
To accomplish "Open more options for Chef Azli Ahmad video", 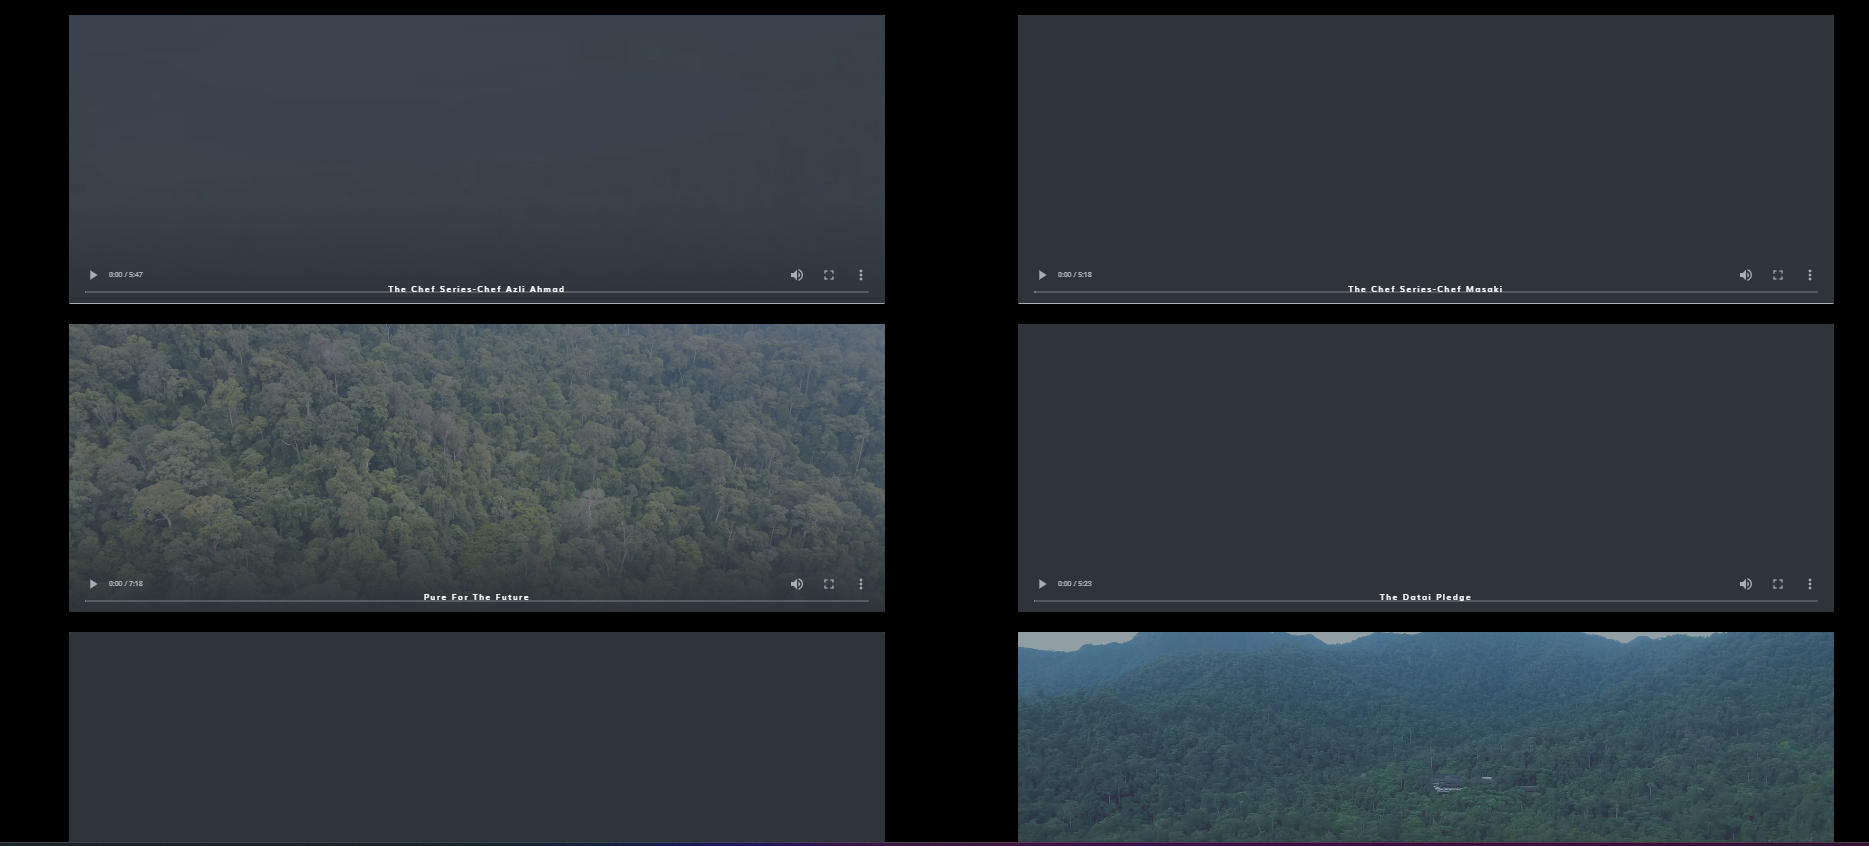I will tap(861, 275).
